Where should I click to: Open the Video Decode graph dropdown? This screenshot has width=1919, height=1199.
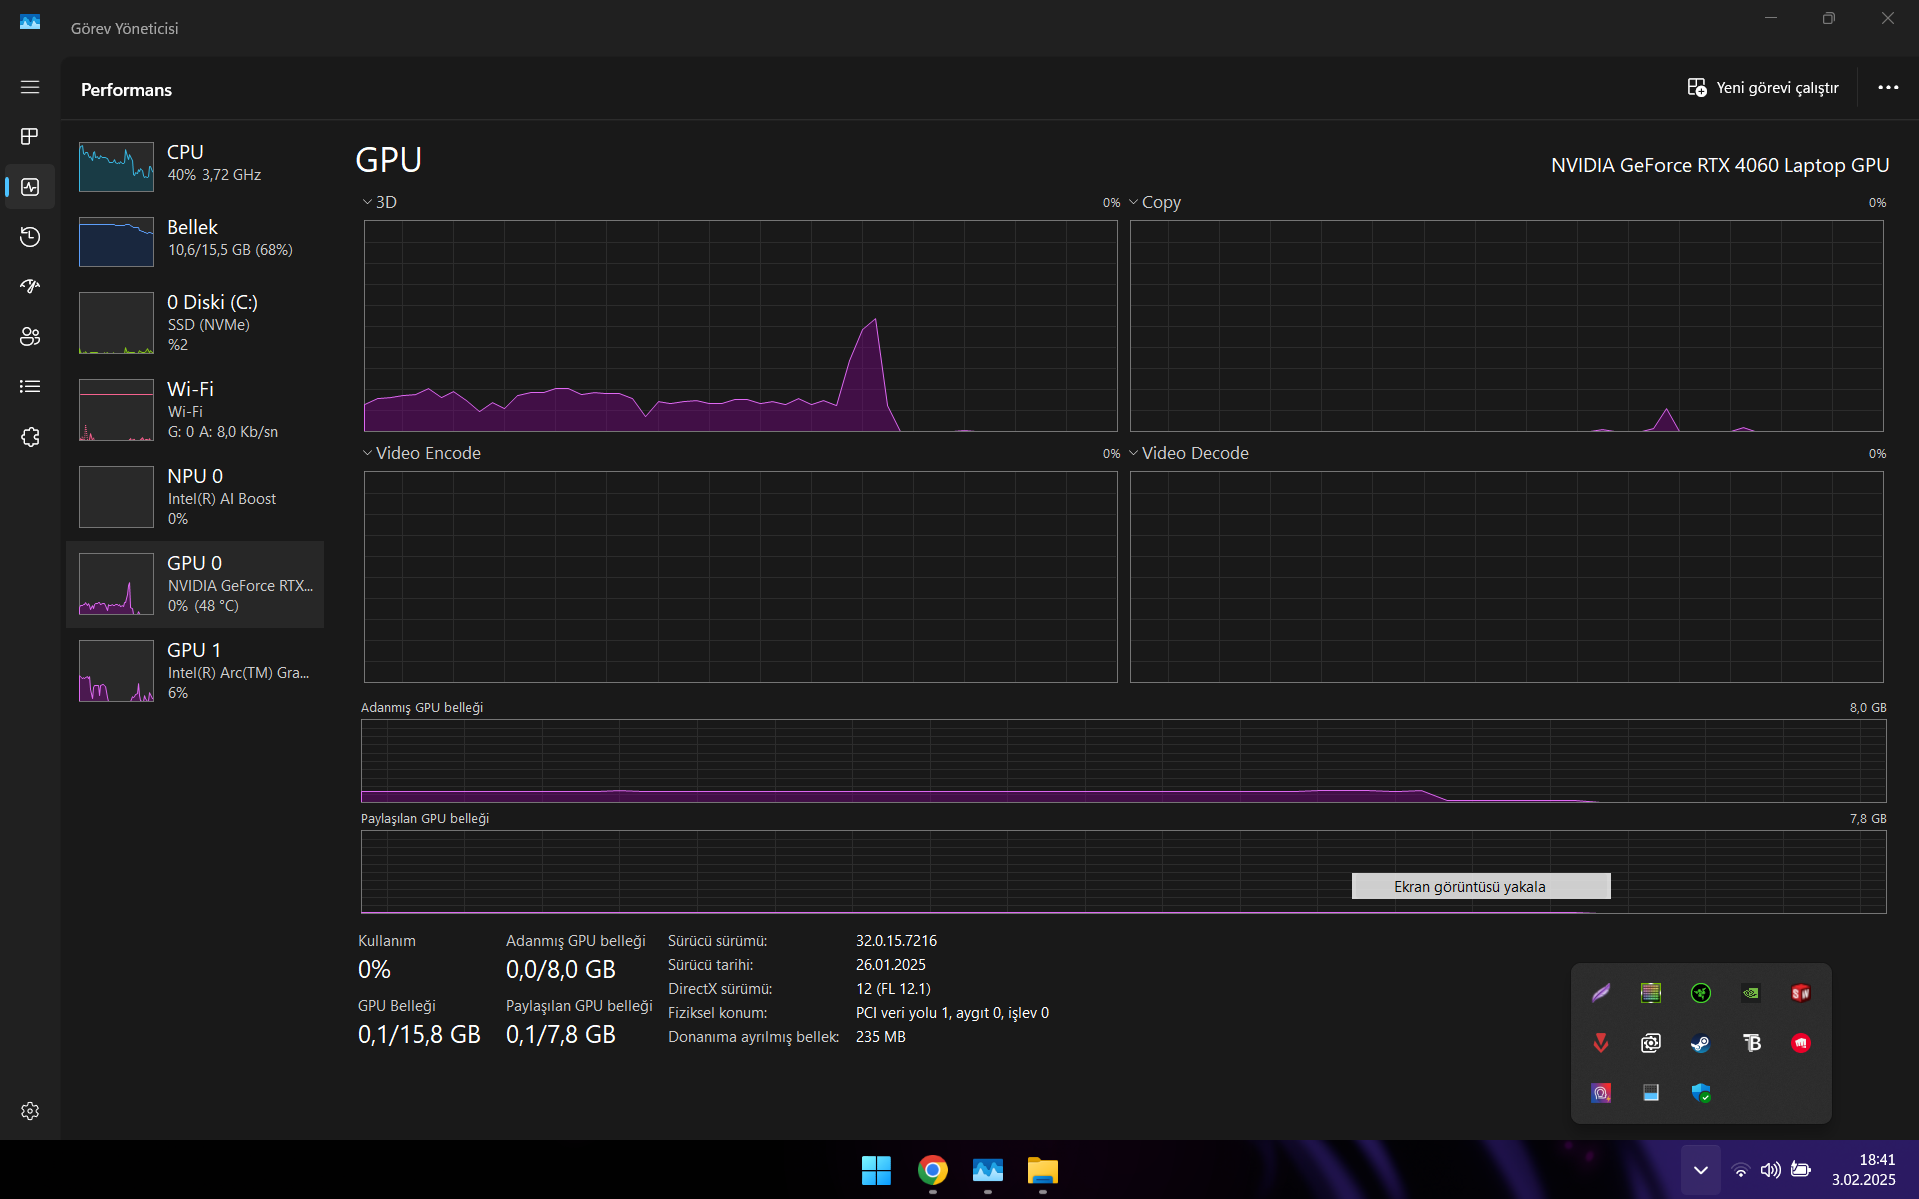[x=1189, y=453]
